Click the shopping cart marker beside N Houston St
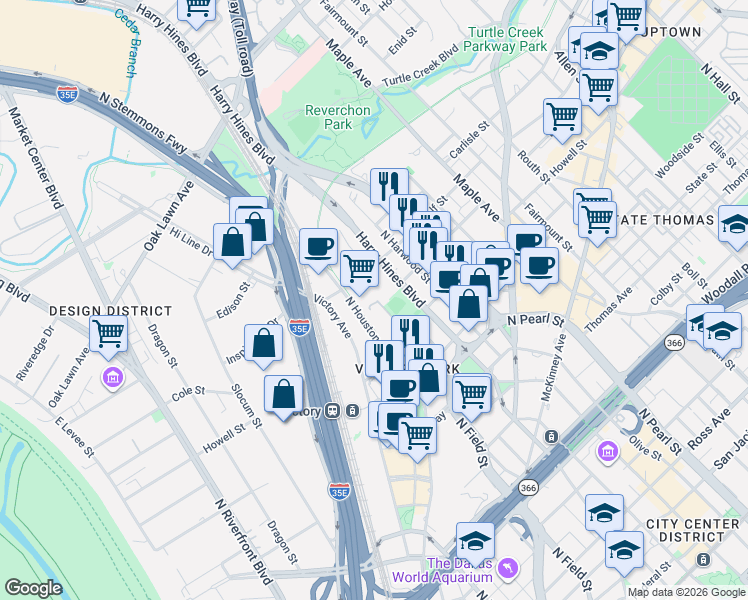Viewport: 748px width, 600px height. pyautogui.click(x=360, y=269)
